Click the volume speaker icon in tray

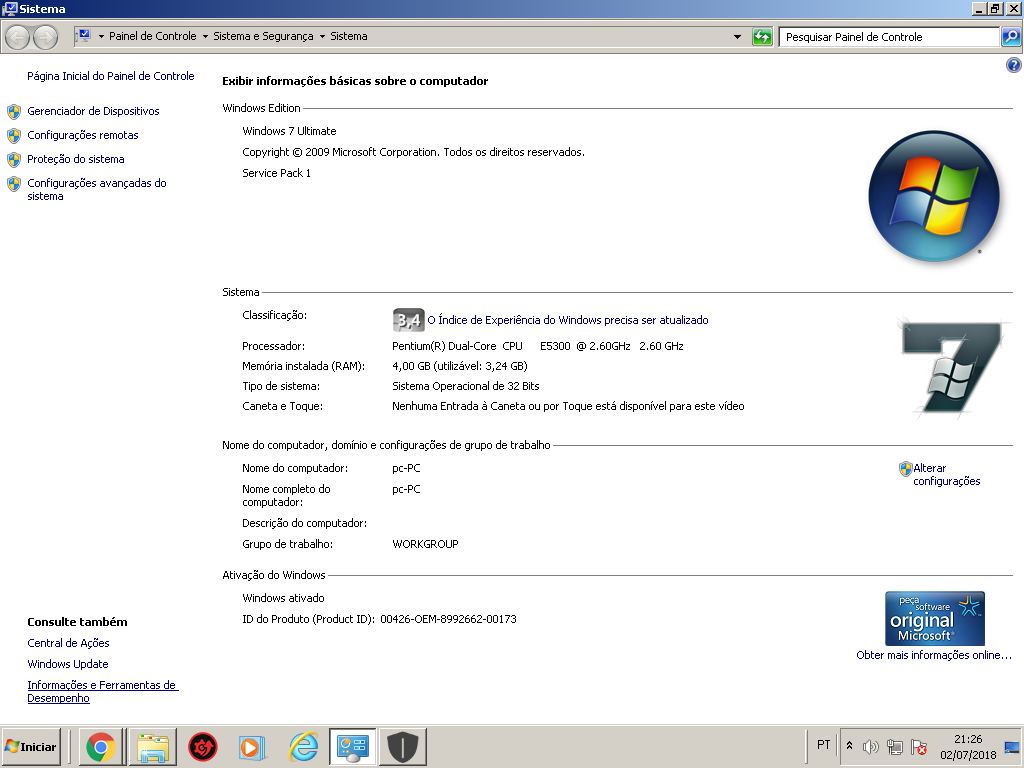871,746
